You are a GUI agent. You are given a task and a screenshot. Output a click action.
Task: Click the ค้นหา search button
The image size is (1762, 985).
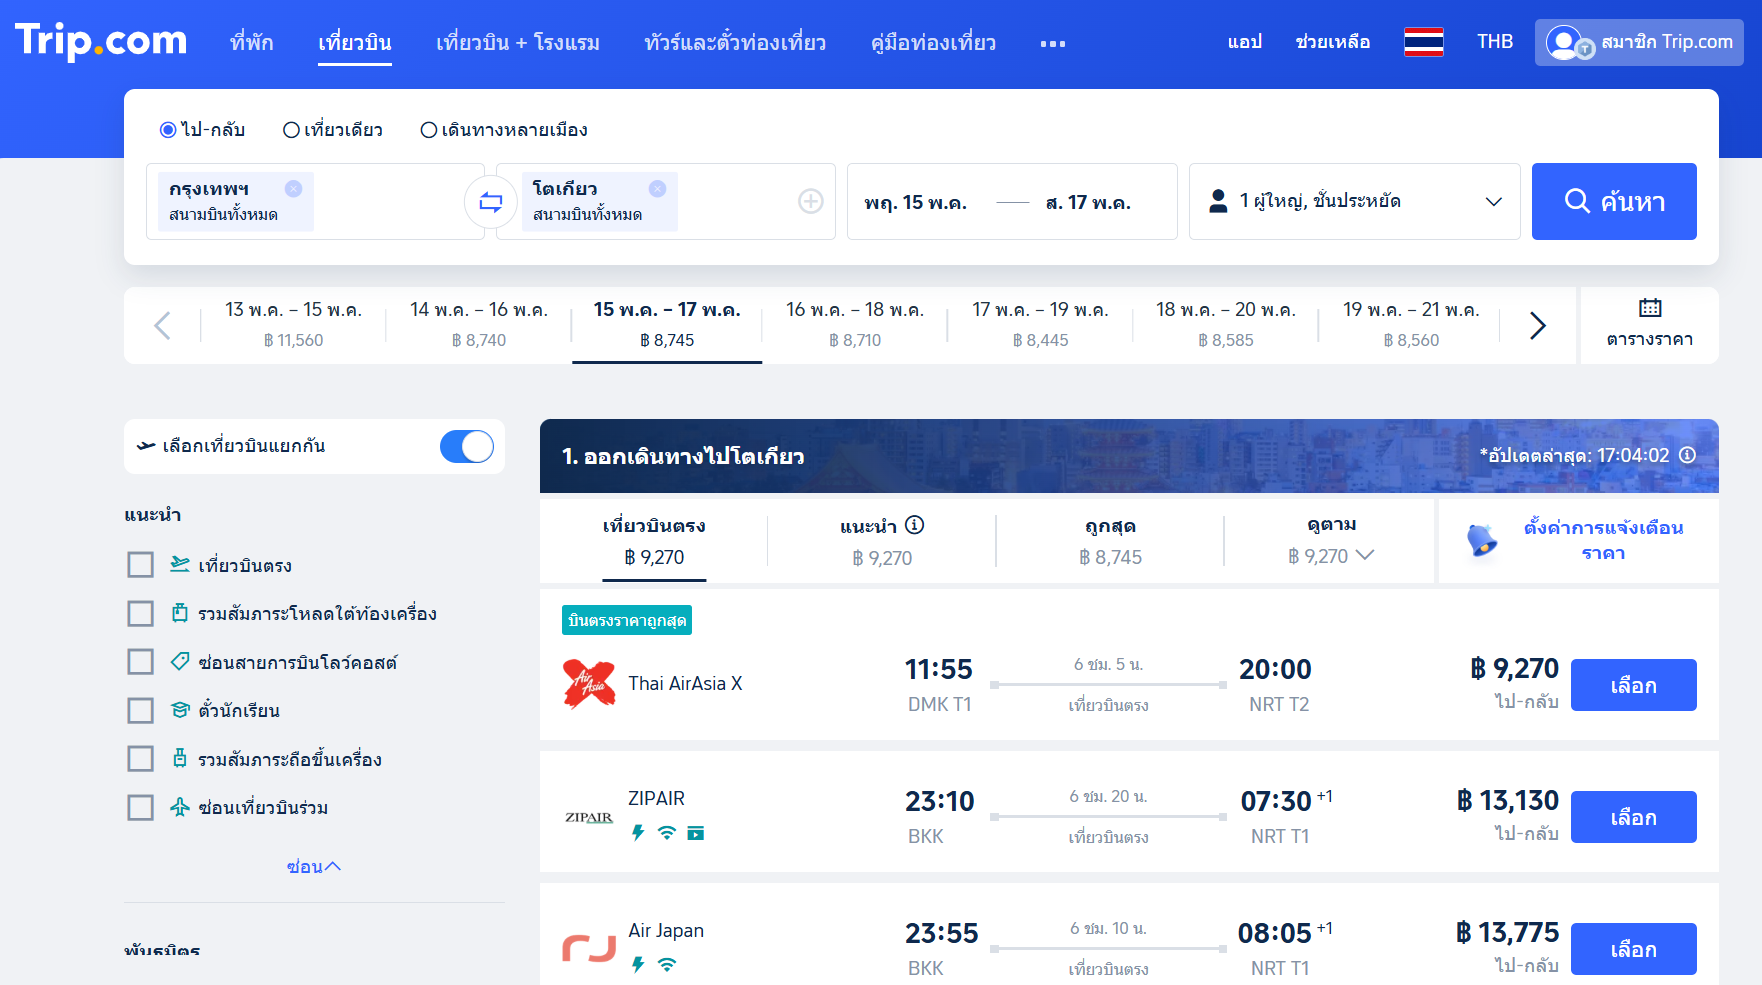[x=1614, y=201]
